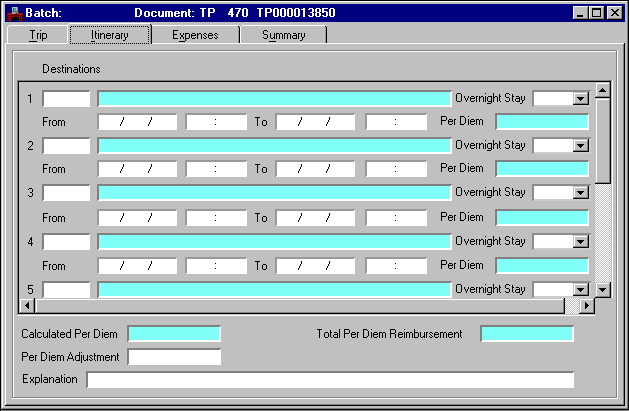Click the Per Diem field of destination 4

point(542,266)
